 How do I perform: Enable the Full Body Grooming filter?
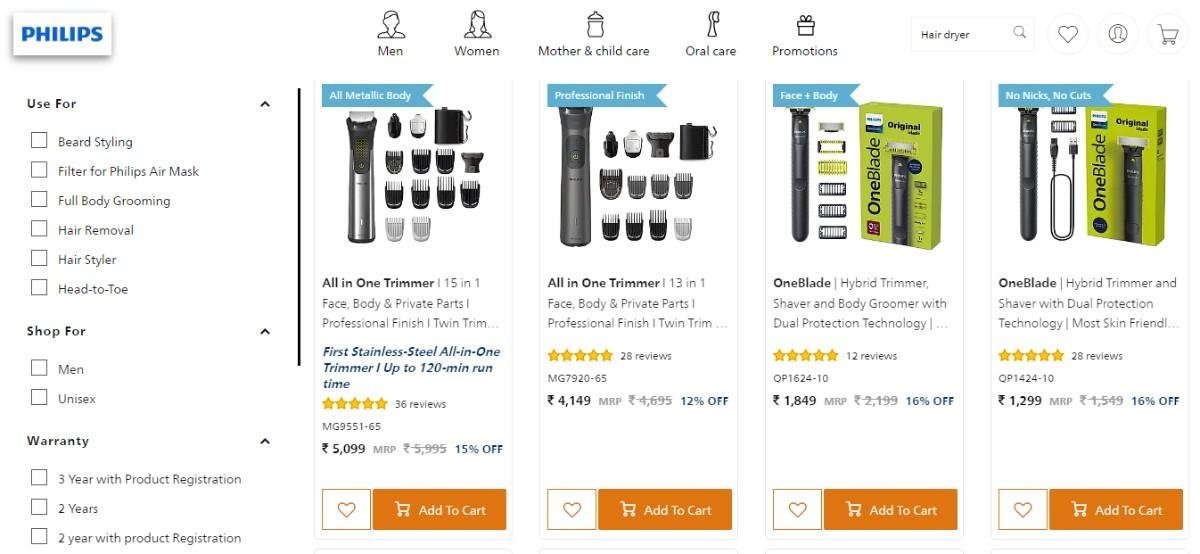(39, 200)
